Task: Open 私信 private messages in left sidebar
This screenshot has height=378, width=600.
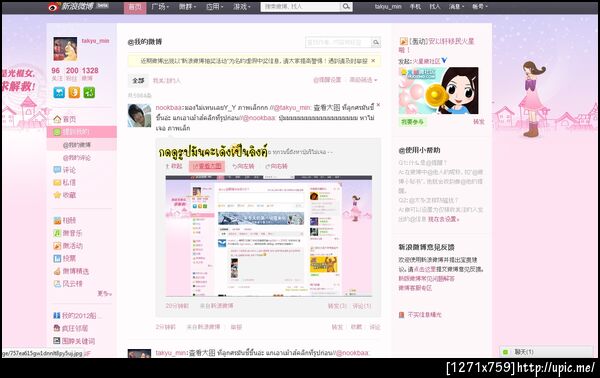Action: point(64,182)
